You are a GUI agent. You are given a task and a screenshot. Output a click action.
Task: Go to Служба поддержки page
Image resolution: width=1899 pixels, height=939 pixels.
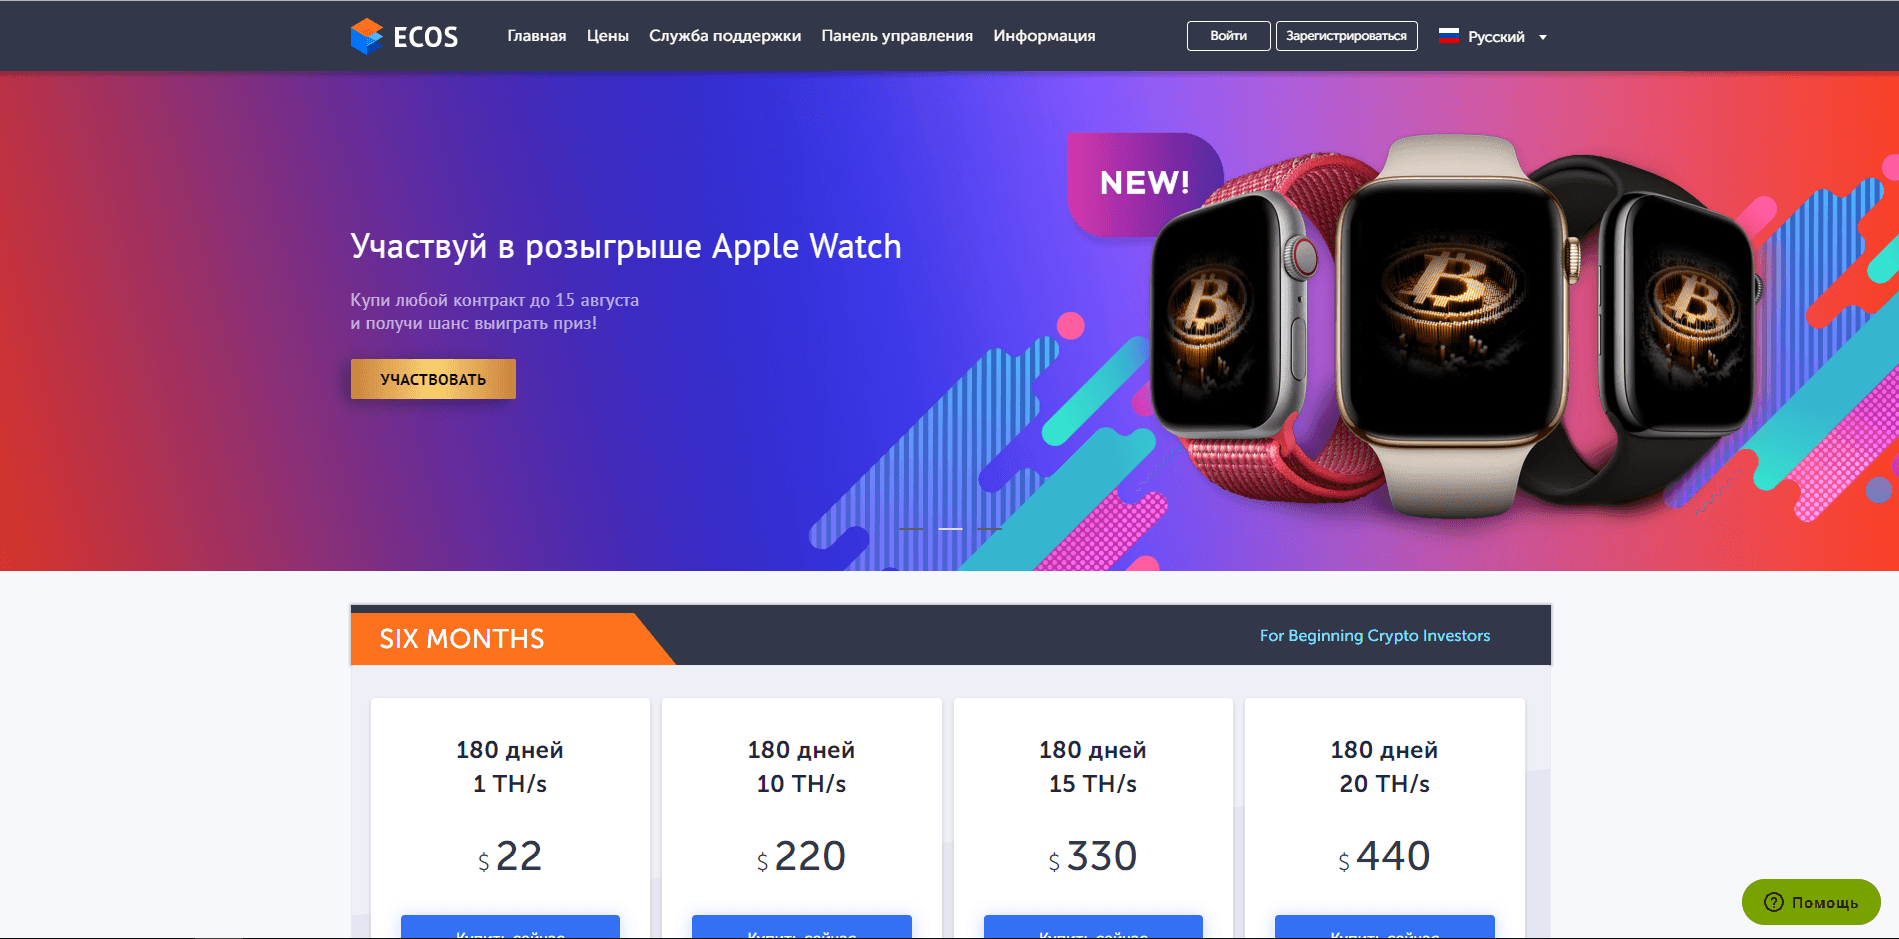point(725,36)
